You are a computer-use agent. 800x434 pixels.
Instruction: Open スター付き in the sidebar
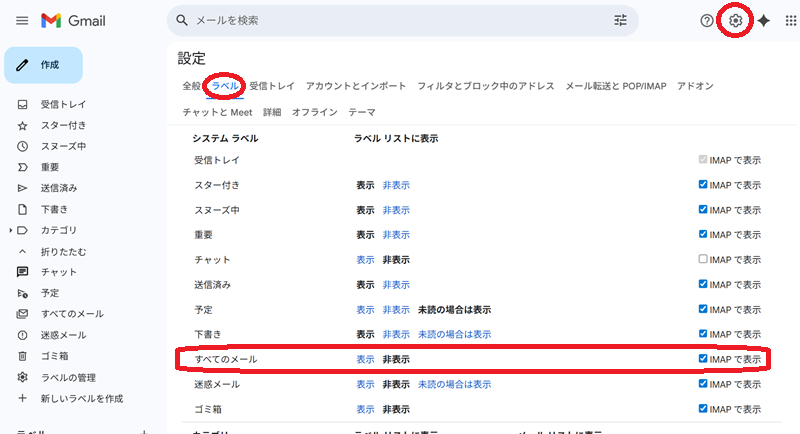(63, 125)
